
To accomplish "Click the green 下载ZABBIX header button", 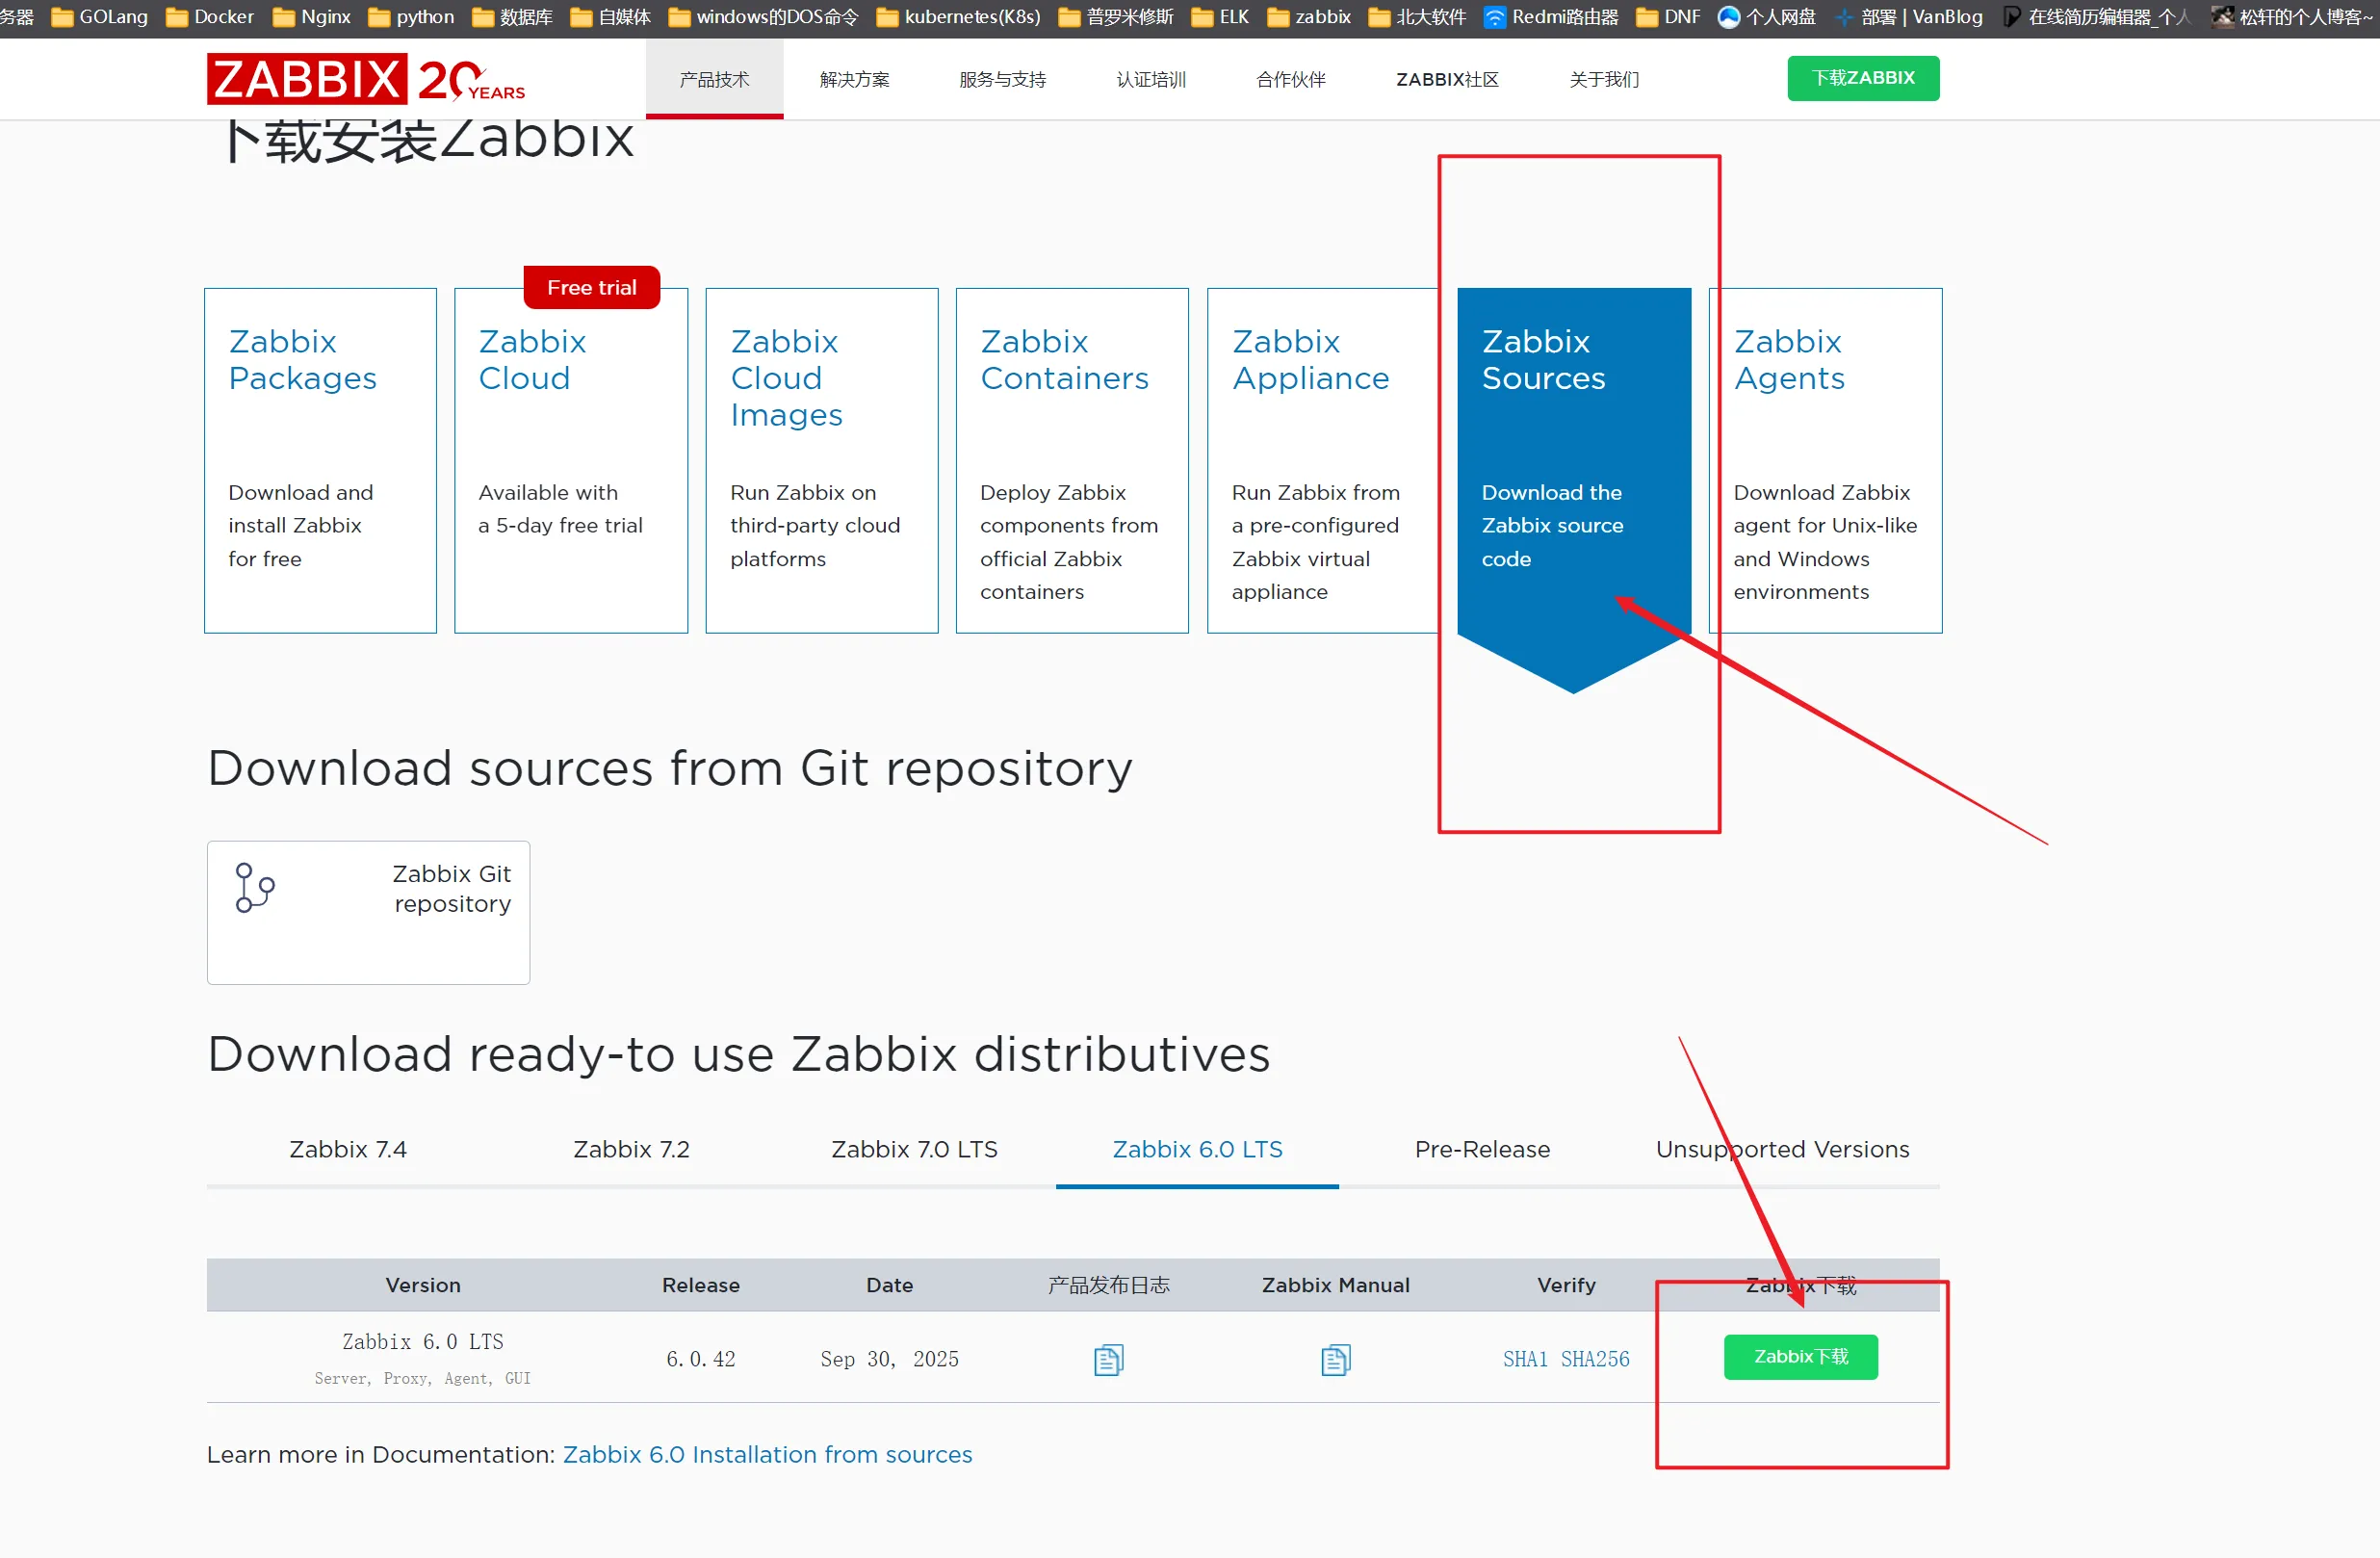I will [1863, 78].
